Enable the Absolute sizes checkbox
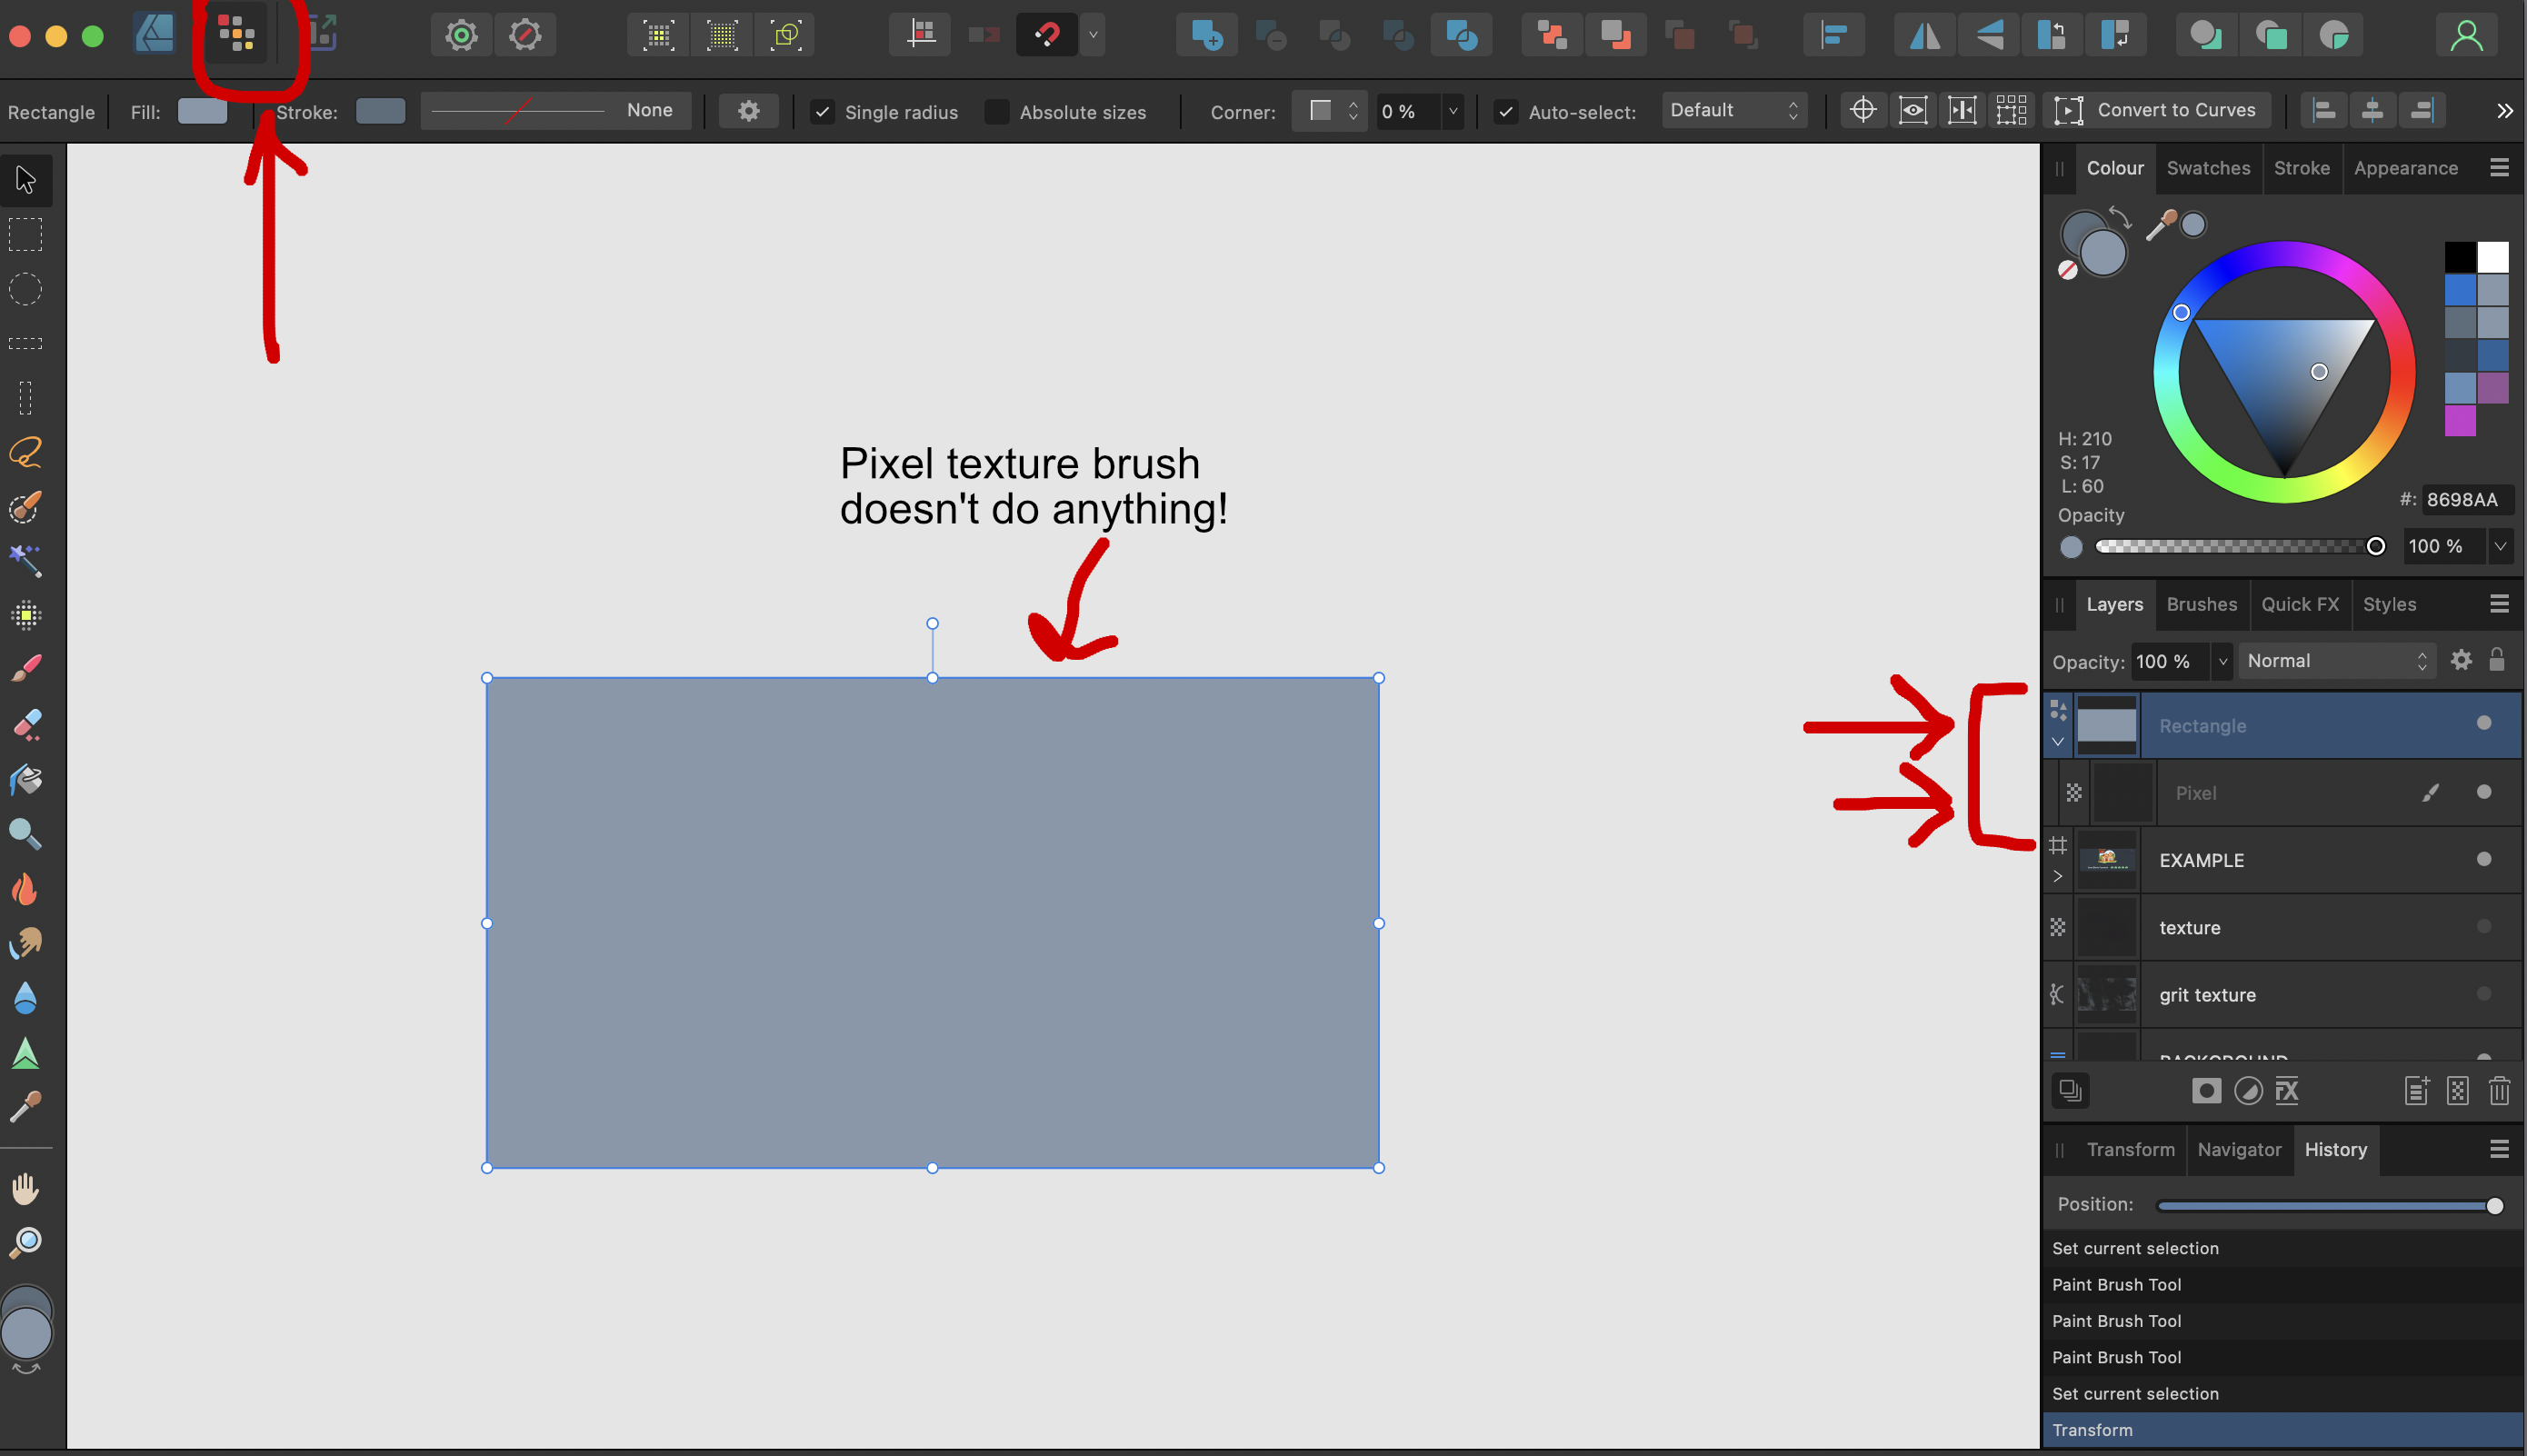Image resolution: width=2527 pixels, height=1456 pixels. pos(997,112)
